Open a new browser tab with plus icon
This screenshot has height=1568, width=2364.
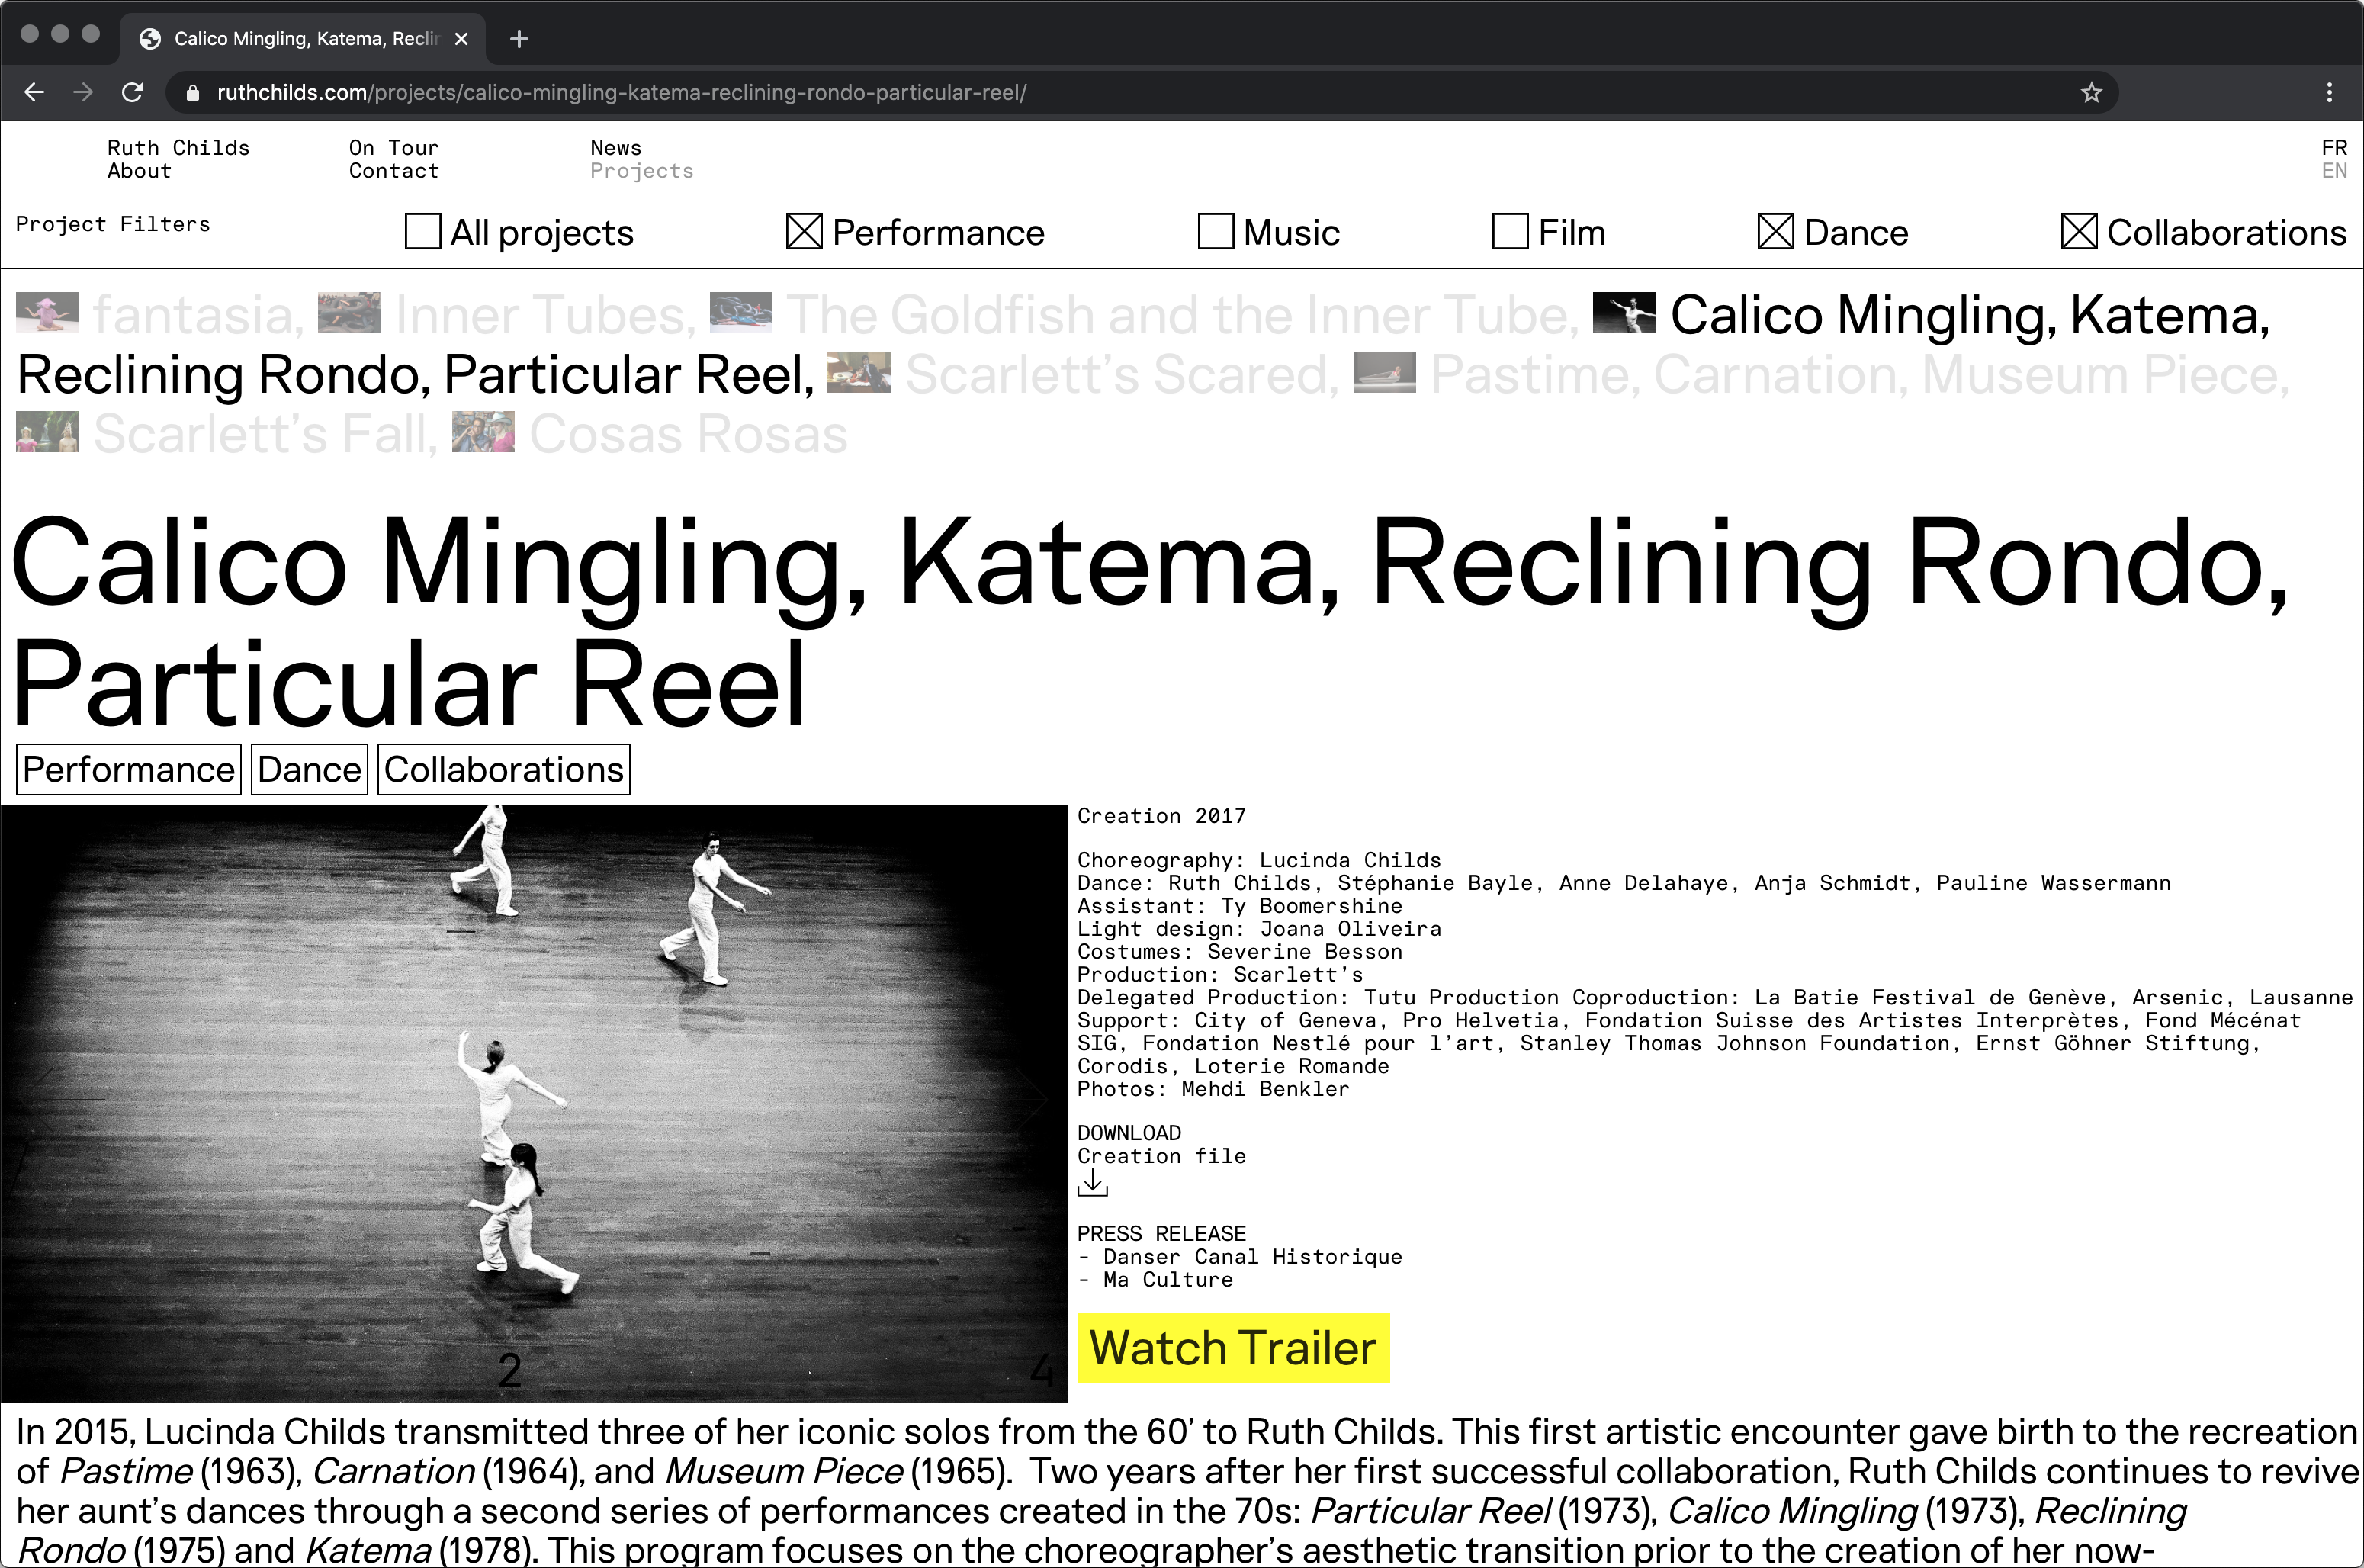[x=518, y=39]
